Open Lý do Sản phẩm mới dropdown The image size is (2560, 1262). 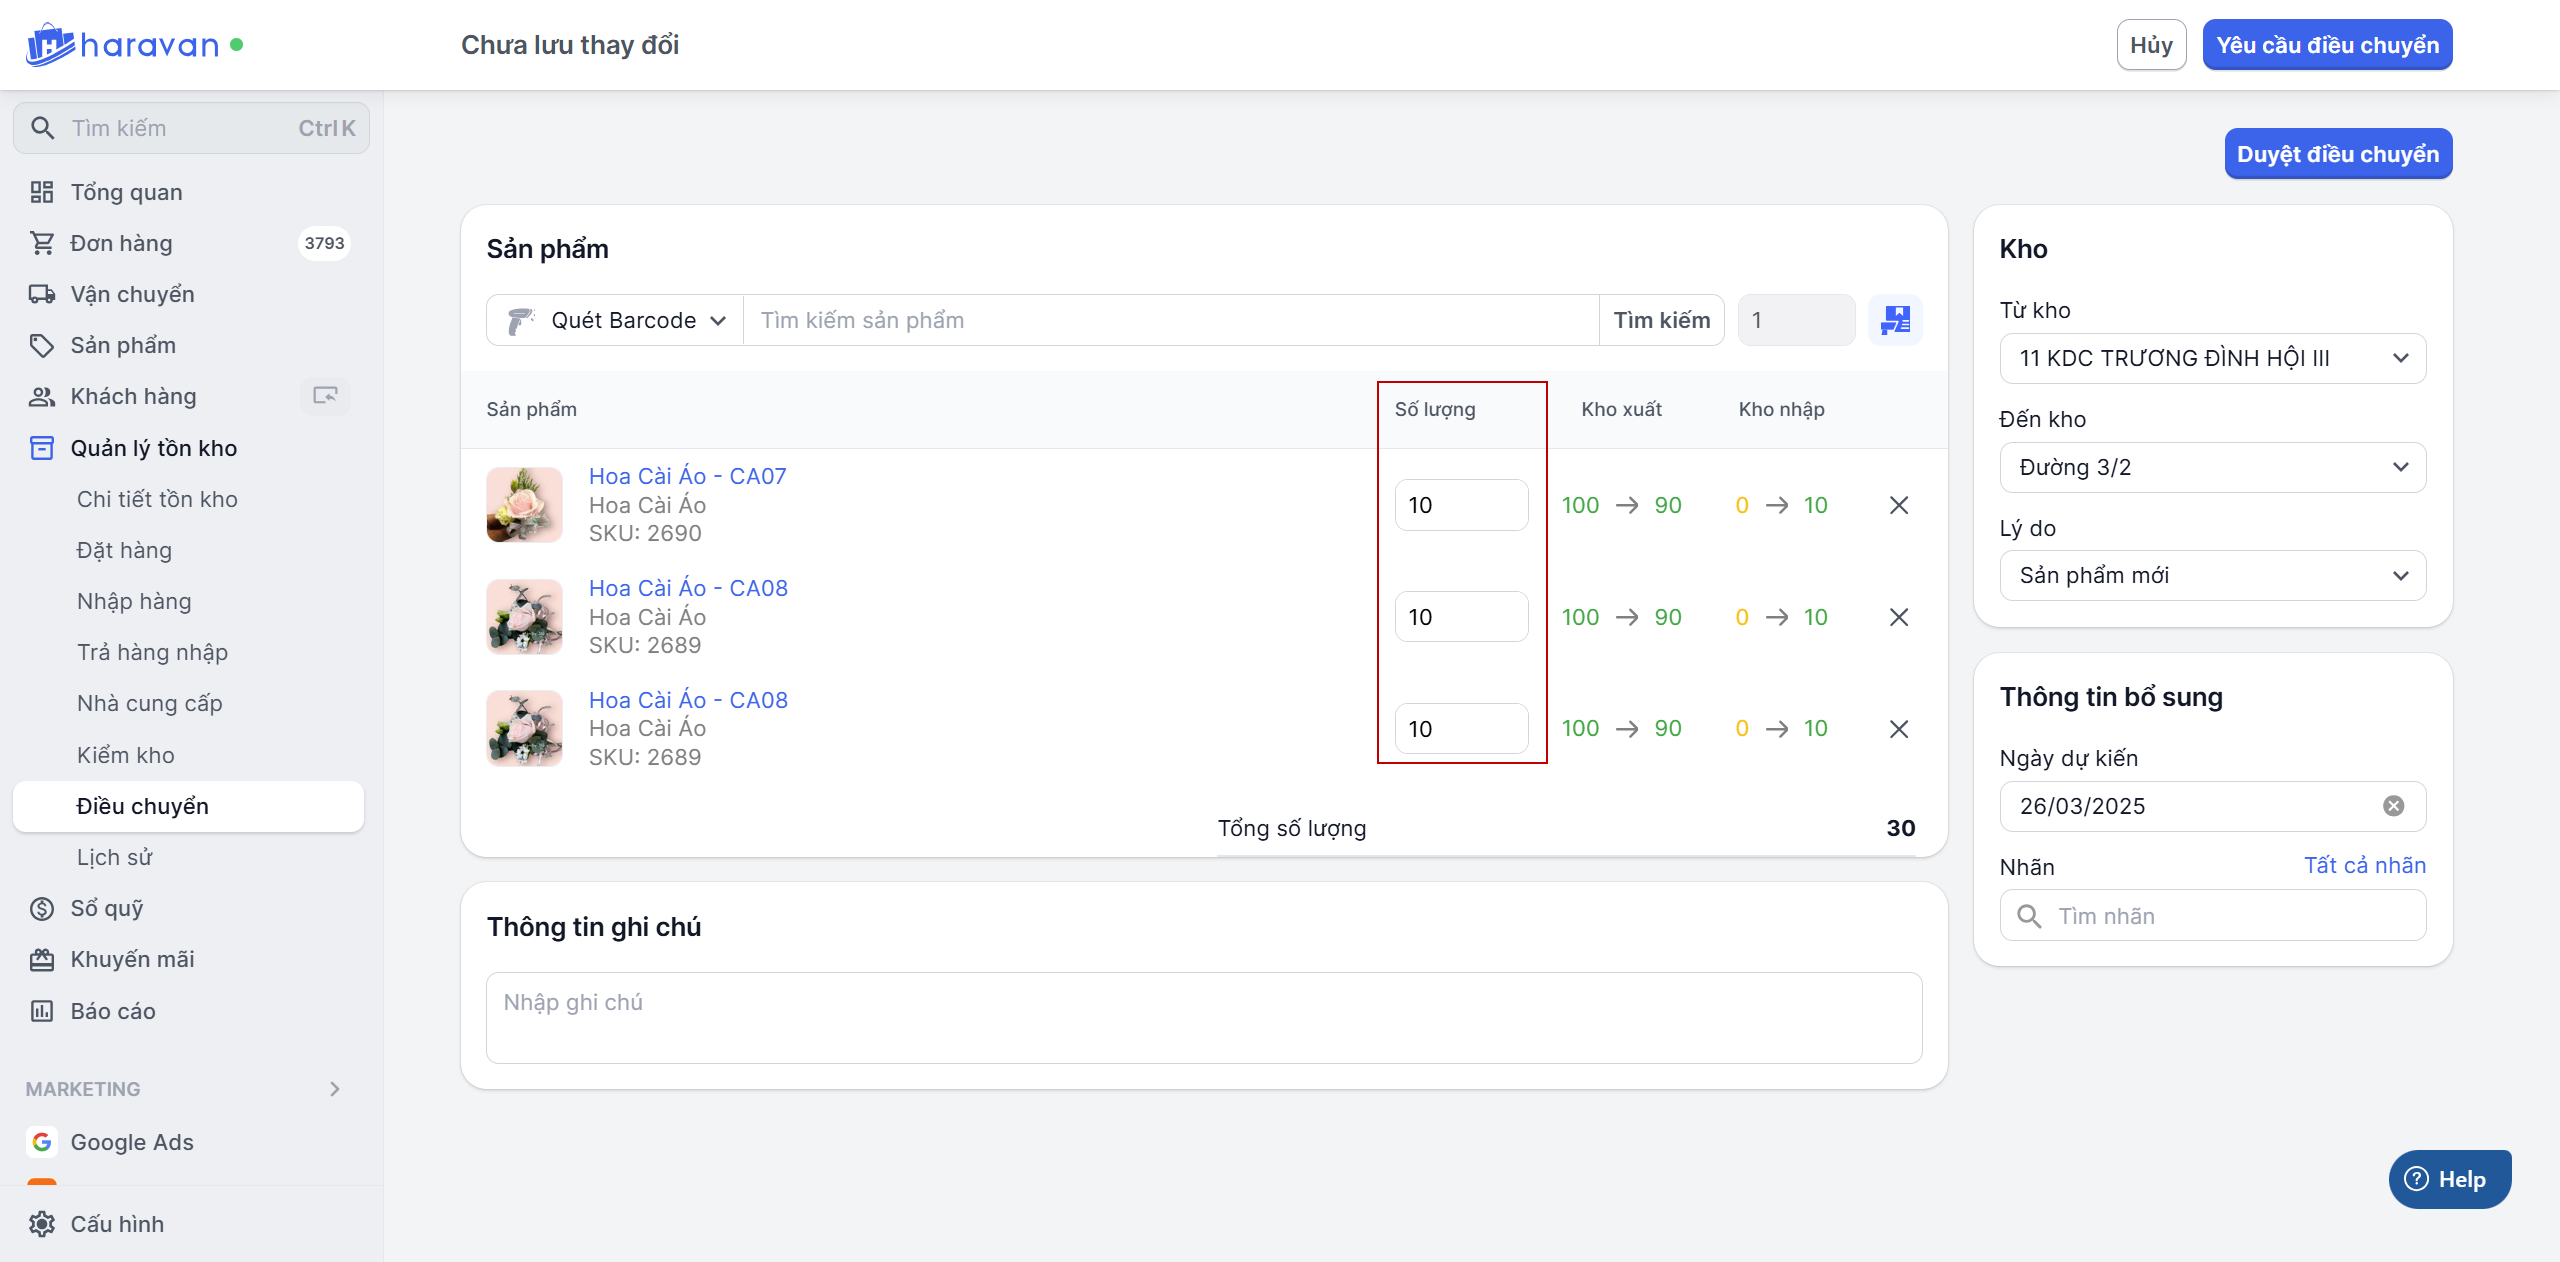click(2212, 575)
